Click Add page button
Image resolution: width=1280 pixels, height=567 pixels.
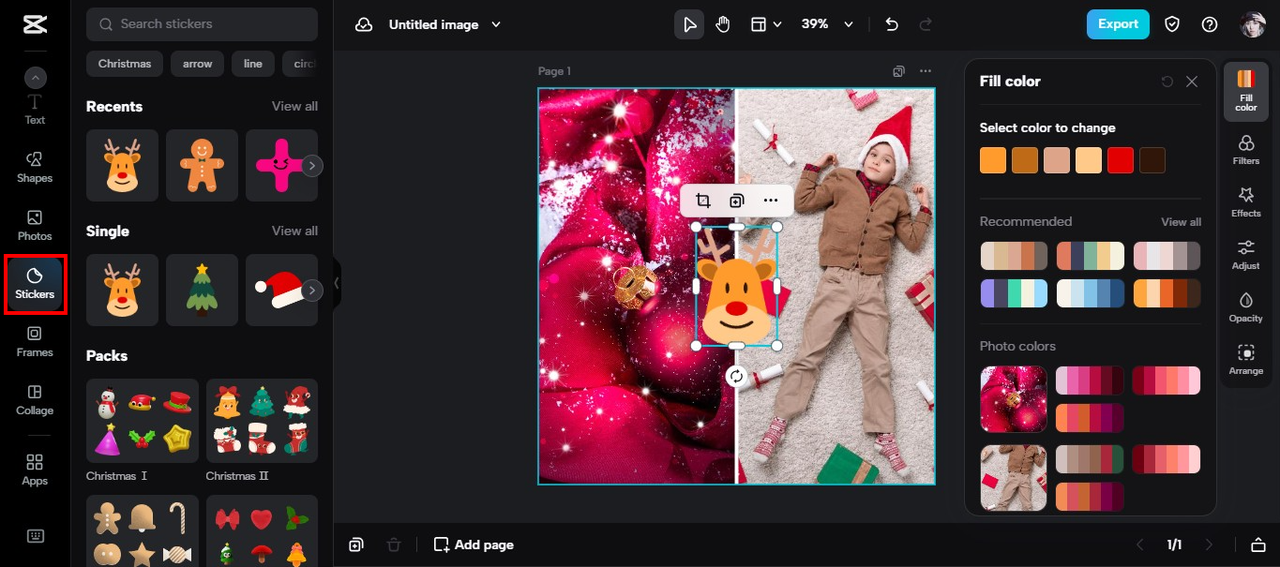[474, 545]
